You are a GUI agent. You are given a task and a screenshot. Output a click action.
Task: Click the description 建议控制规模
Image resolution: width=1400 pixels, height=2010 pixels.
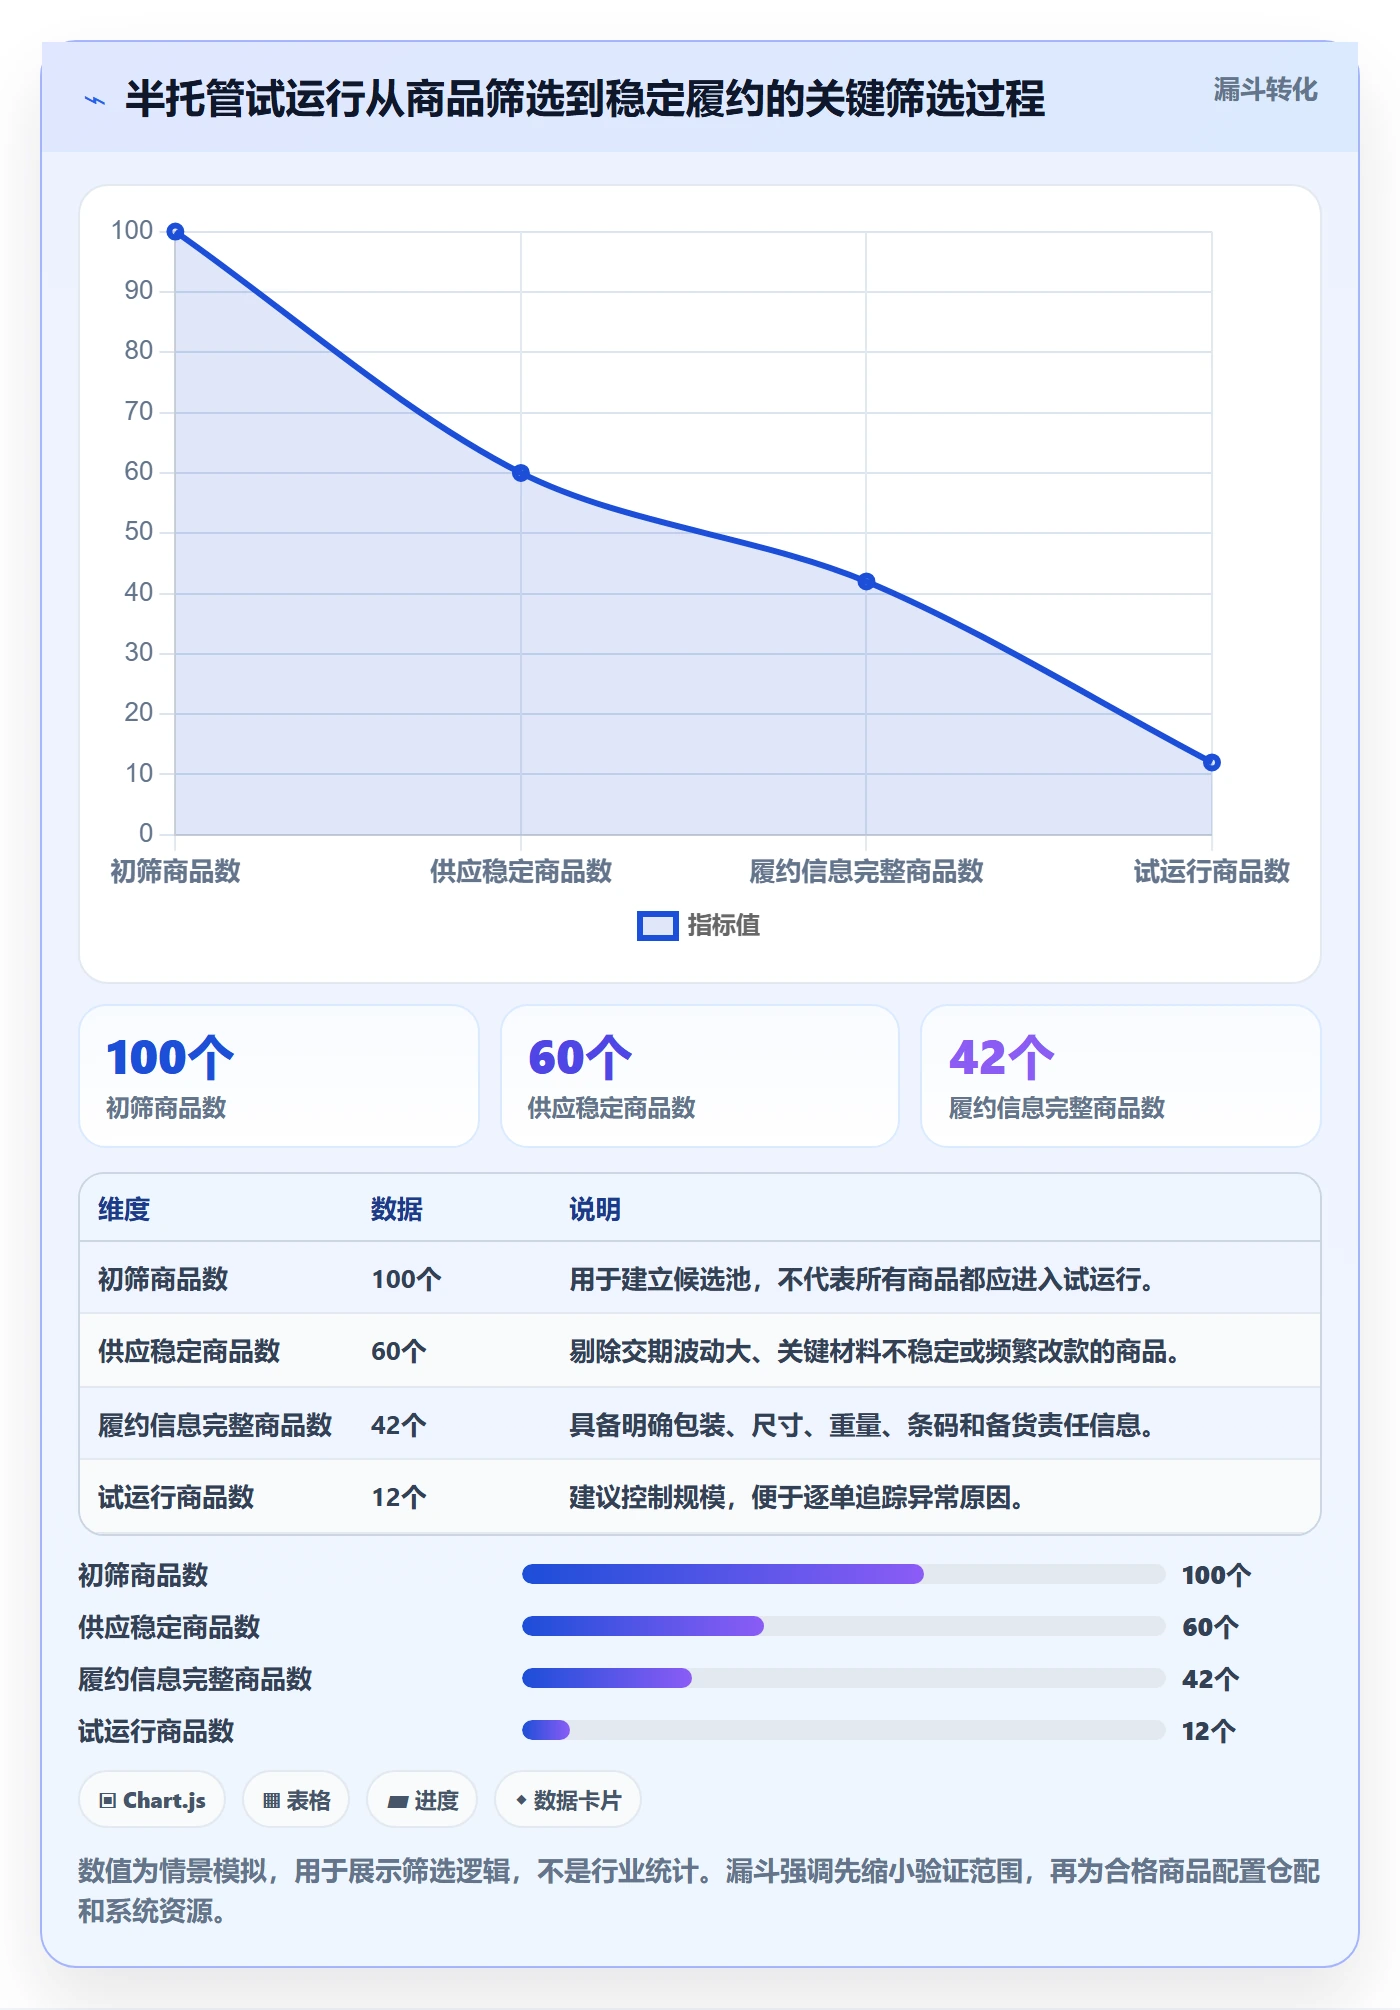797,1498
